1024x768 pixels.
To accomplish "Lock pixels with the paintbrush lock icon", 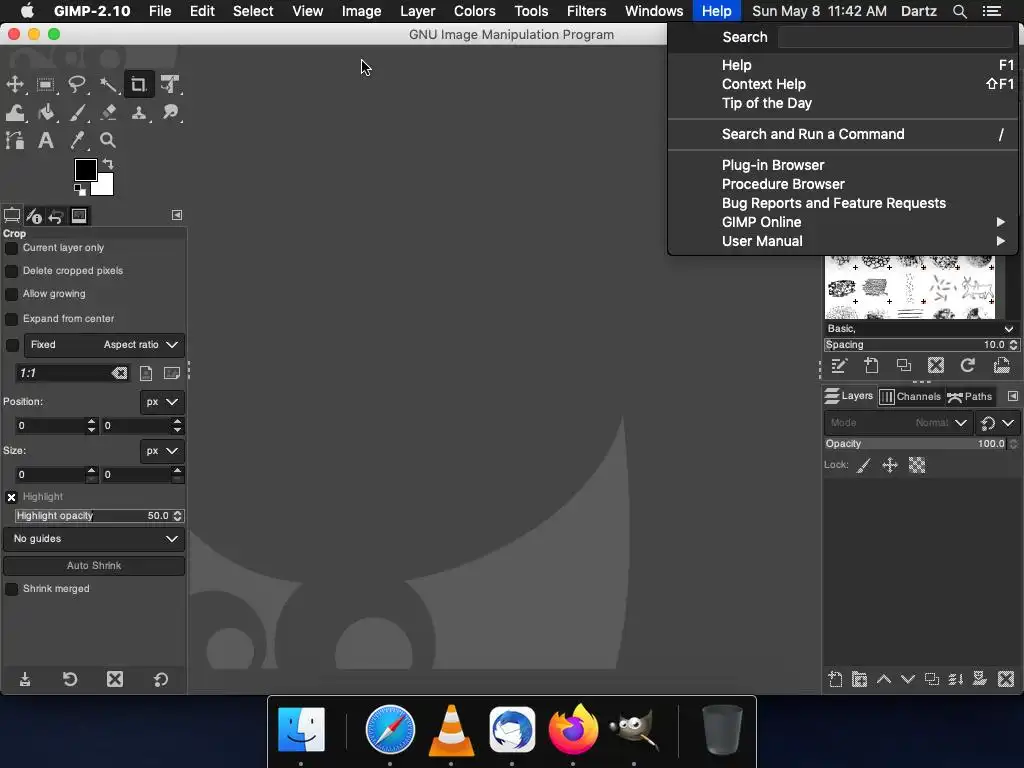I will point(863,465).
